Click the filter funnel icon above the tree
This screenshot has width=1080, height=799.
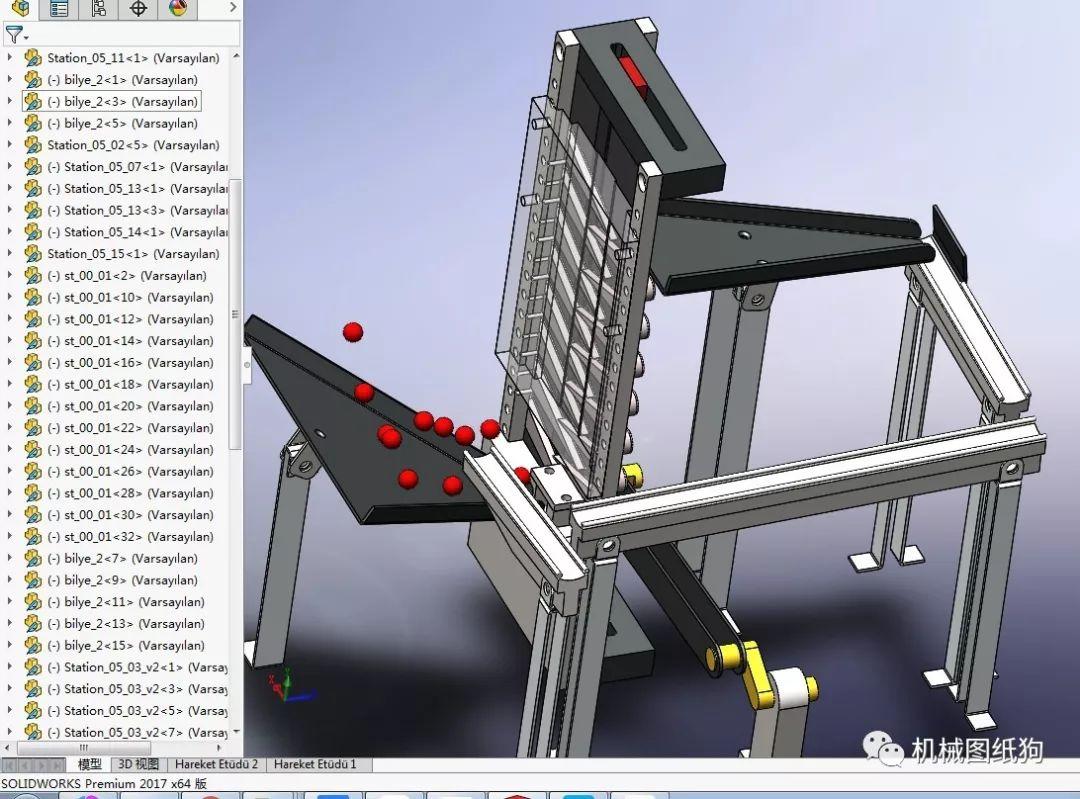[x=14, y=33]
